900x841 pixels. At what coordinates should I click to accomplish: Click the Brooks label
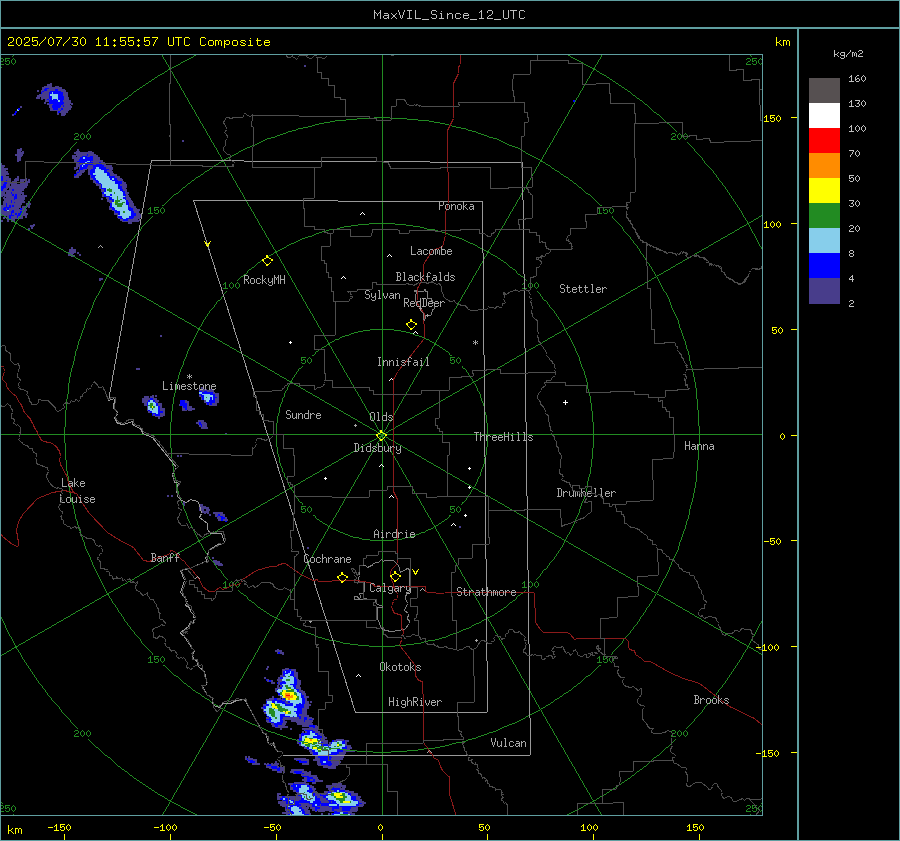pyautogui.click(x=711, y=700)
